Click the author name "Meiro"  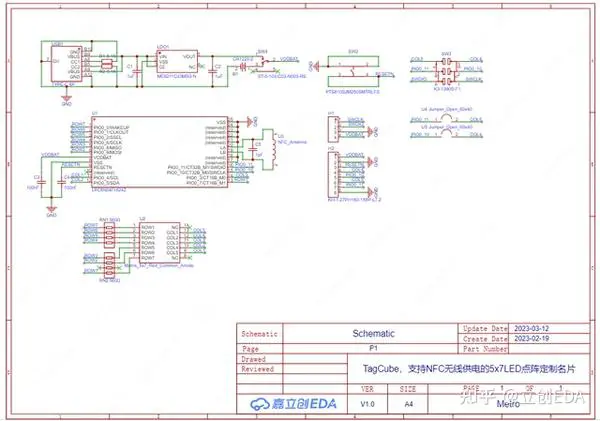pos(508,404)
